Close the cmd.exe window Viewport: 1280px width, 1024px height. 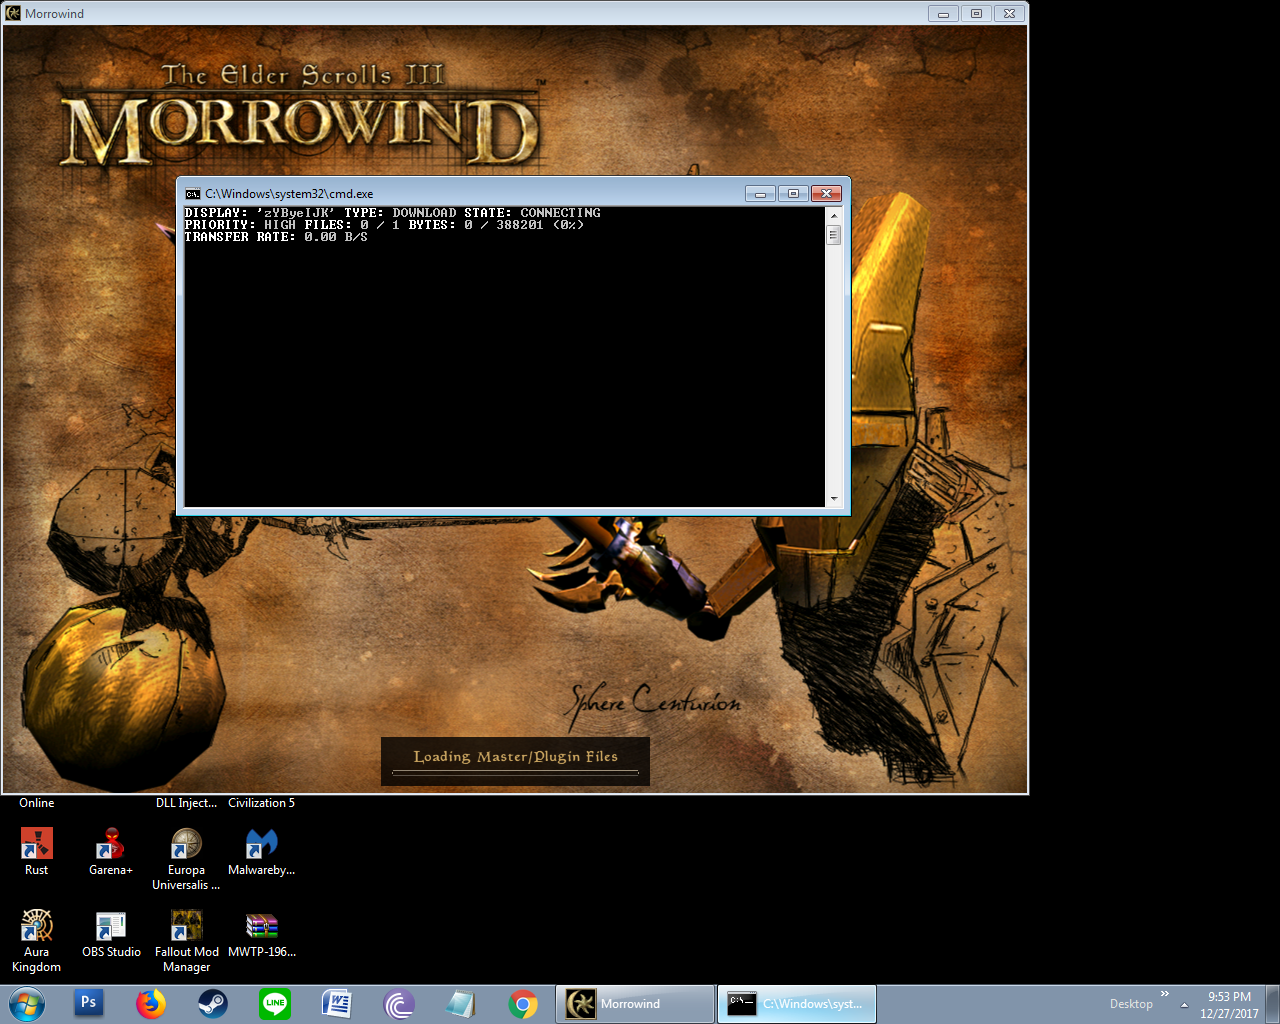(x=826, y=193)
